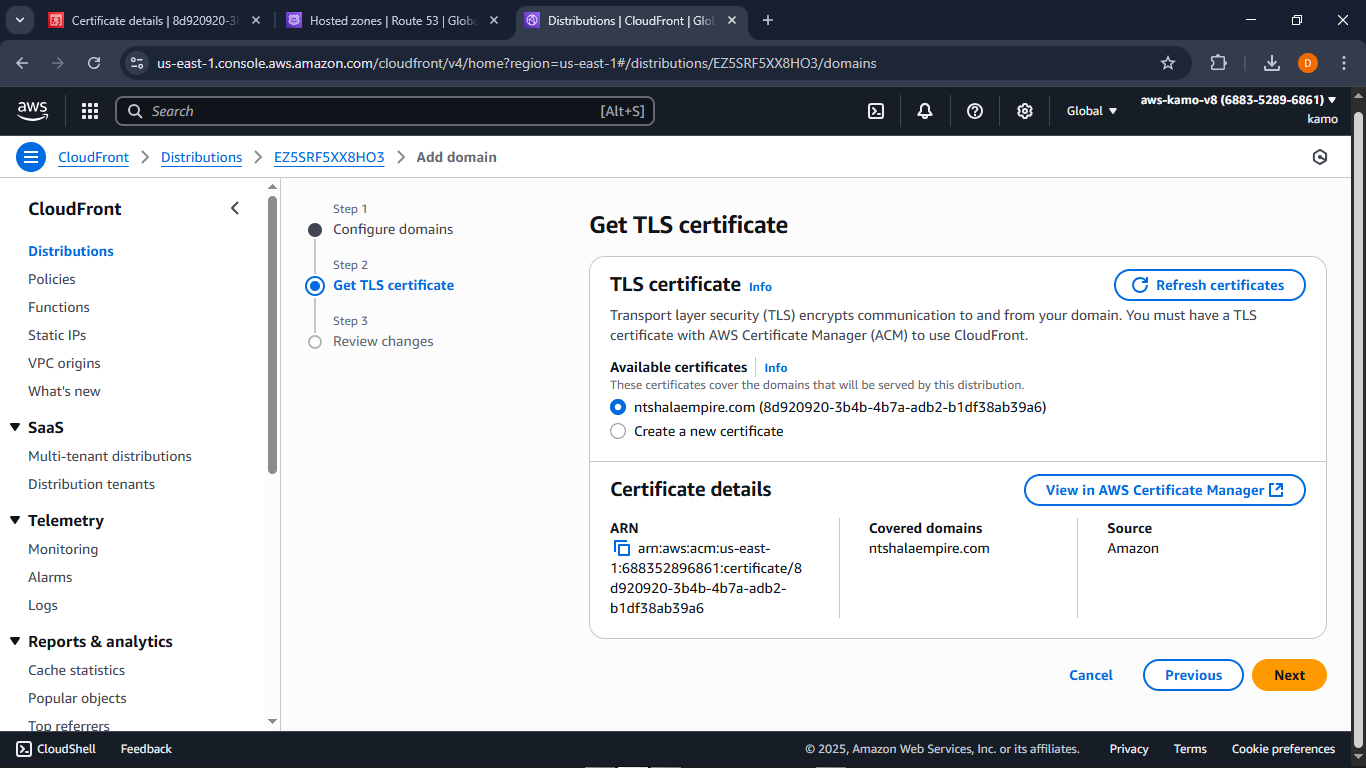The image size is (1366, 768).
Task: Open the Global region dropdown
Action: coord(1089,111)
